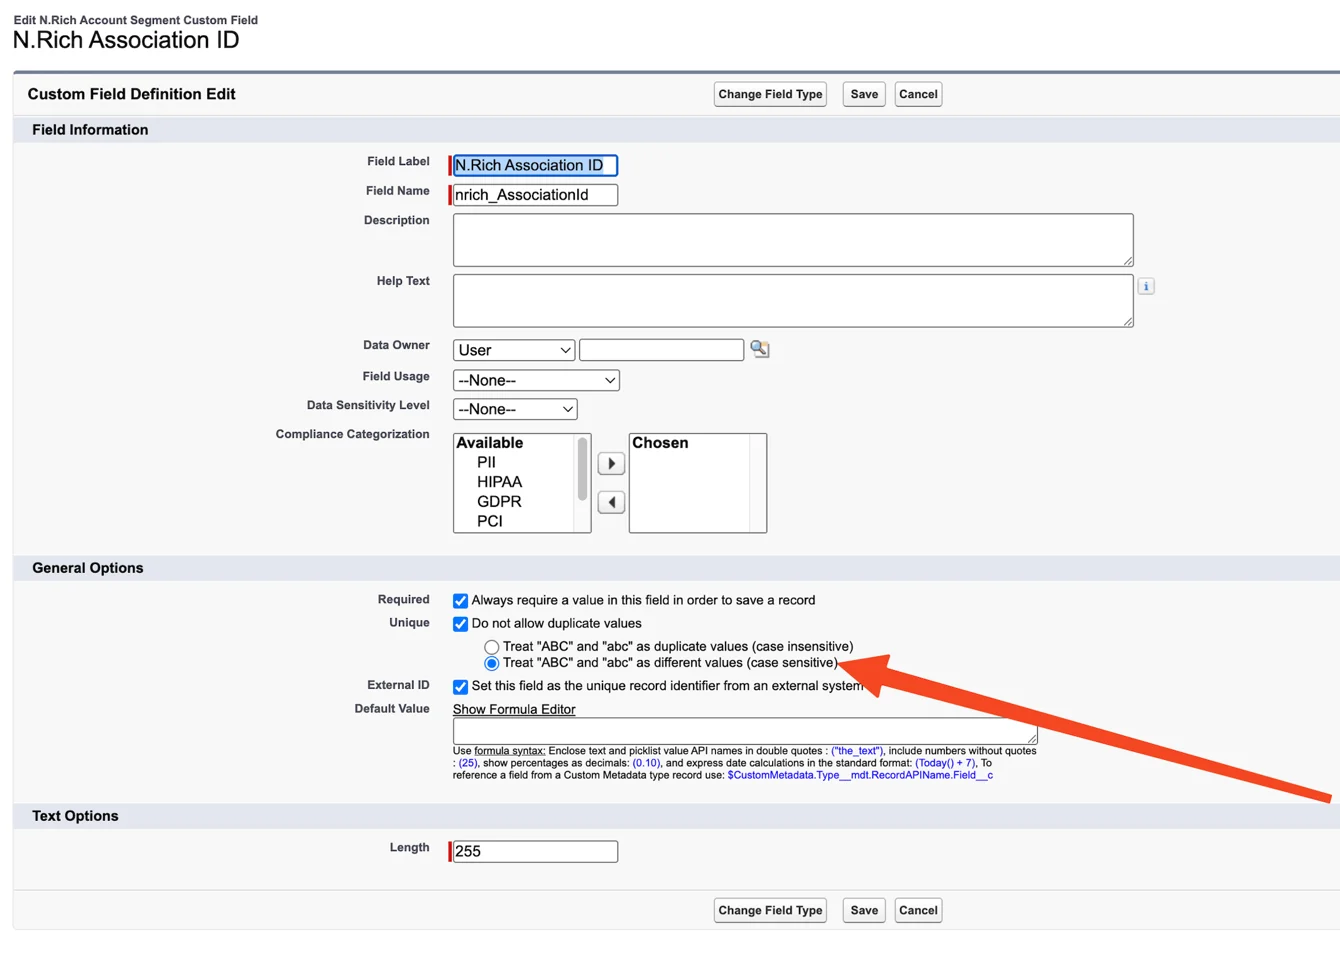
Task: Click the Length field containing 255
Action: click(x=535, y=851)
